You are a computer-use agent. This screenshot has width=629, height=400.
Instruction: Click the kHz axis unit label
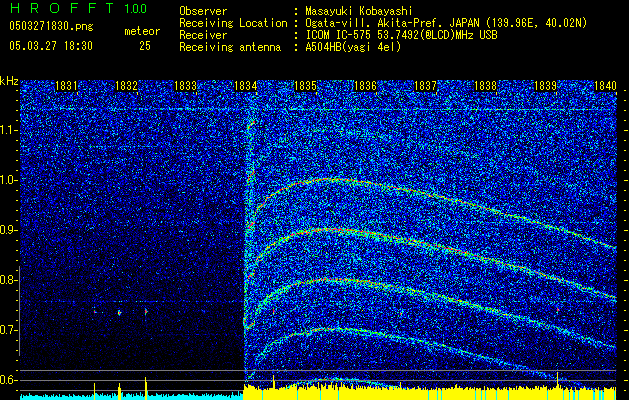(9, 81)
